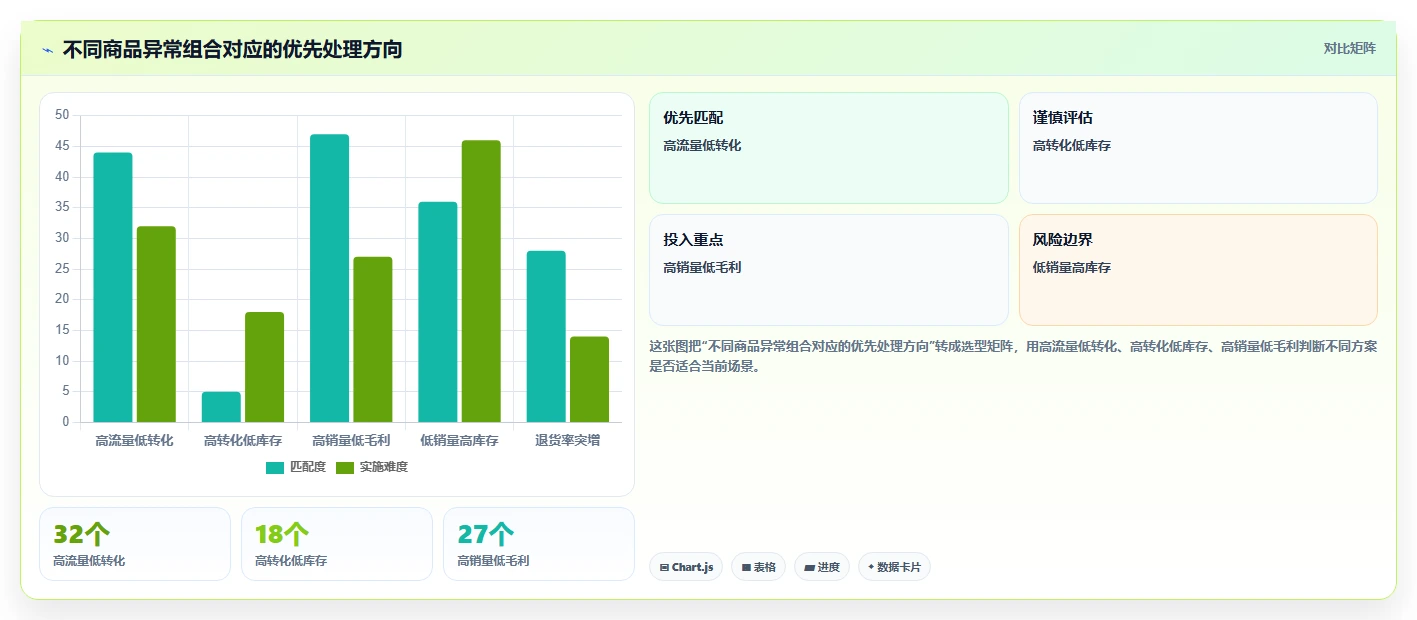Click the 50 y-axis tick label

62,116
